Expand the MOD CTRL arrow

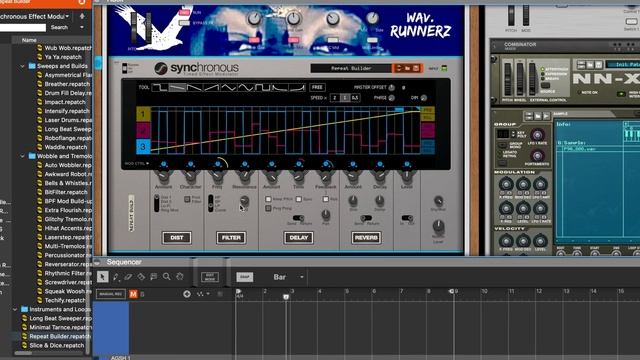coord(147,163)
